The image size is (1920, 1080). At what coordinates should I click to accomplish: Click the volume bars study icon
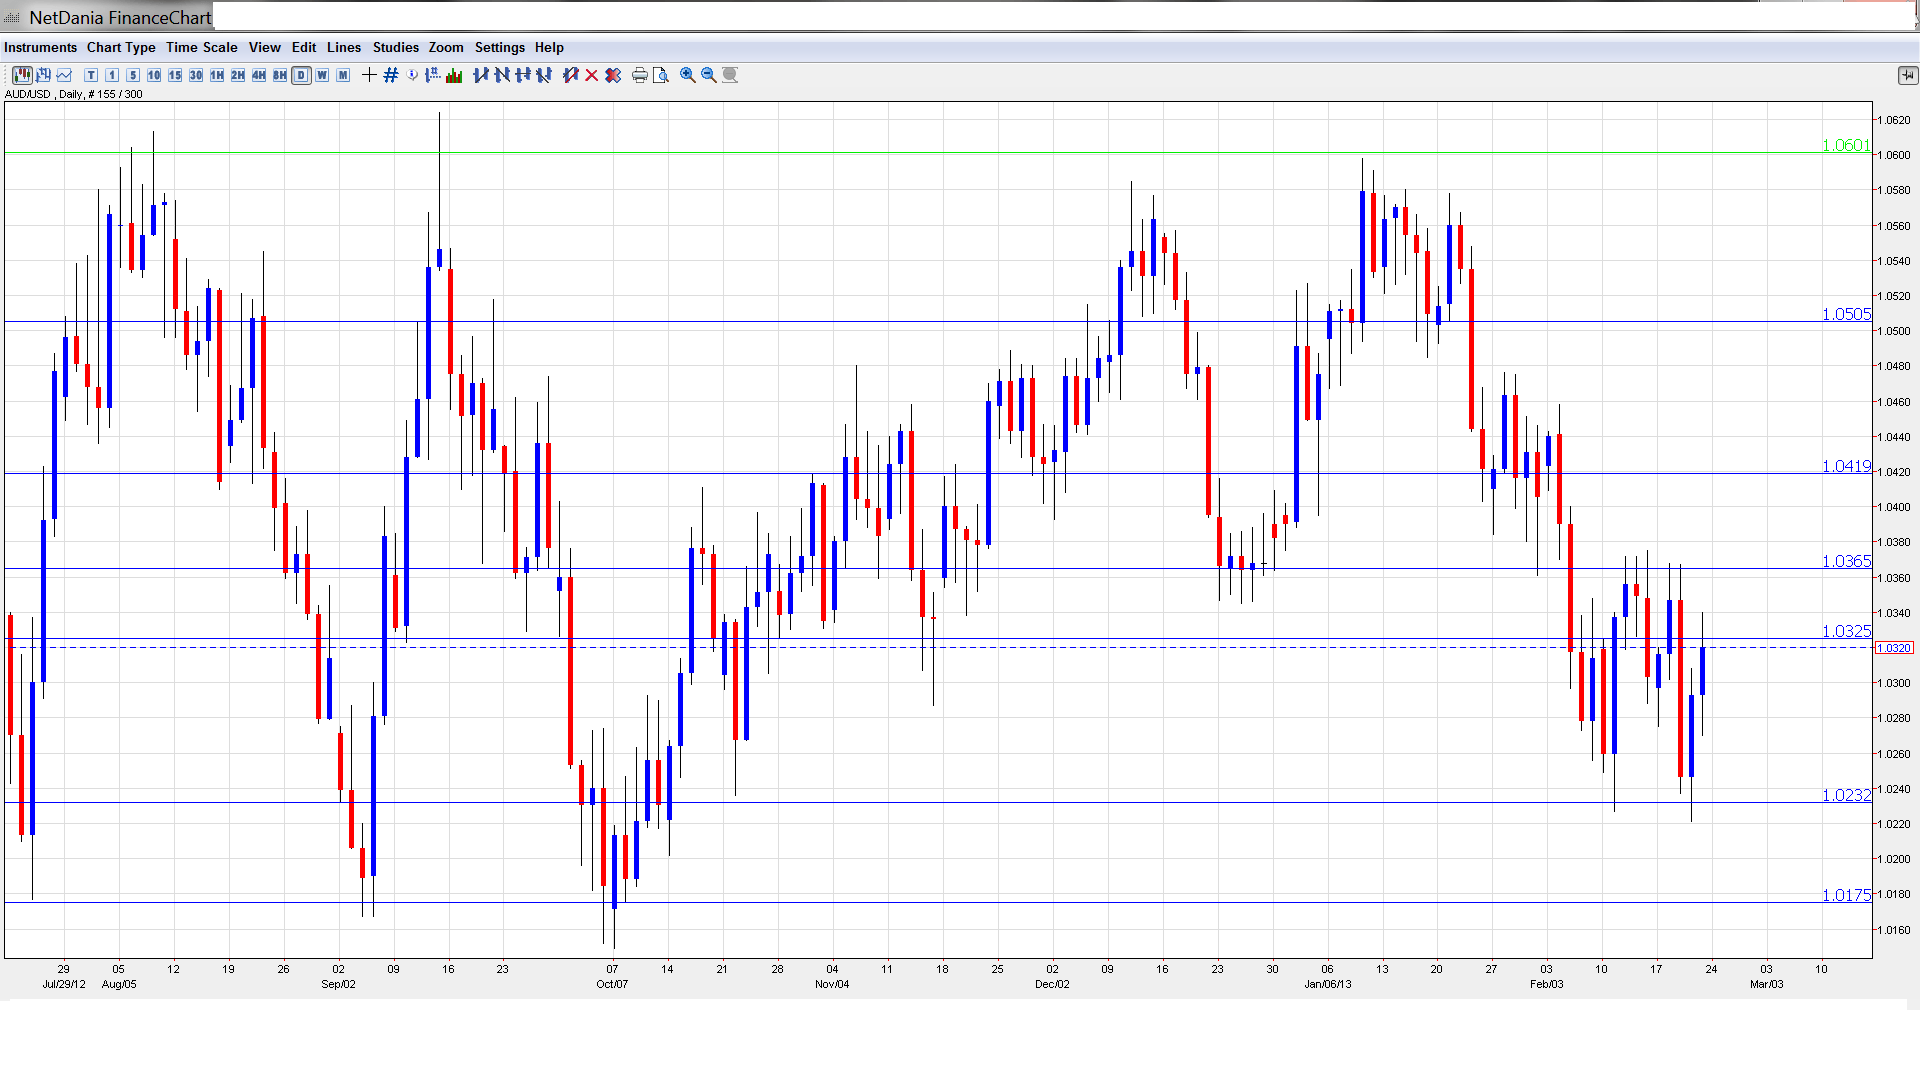click(454, 75)
